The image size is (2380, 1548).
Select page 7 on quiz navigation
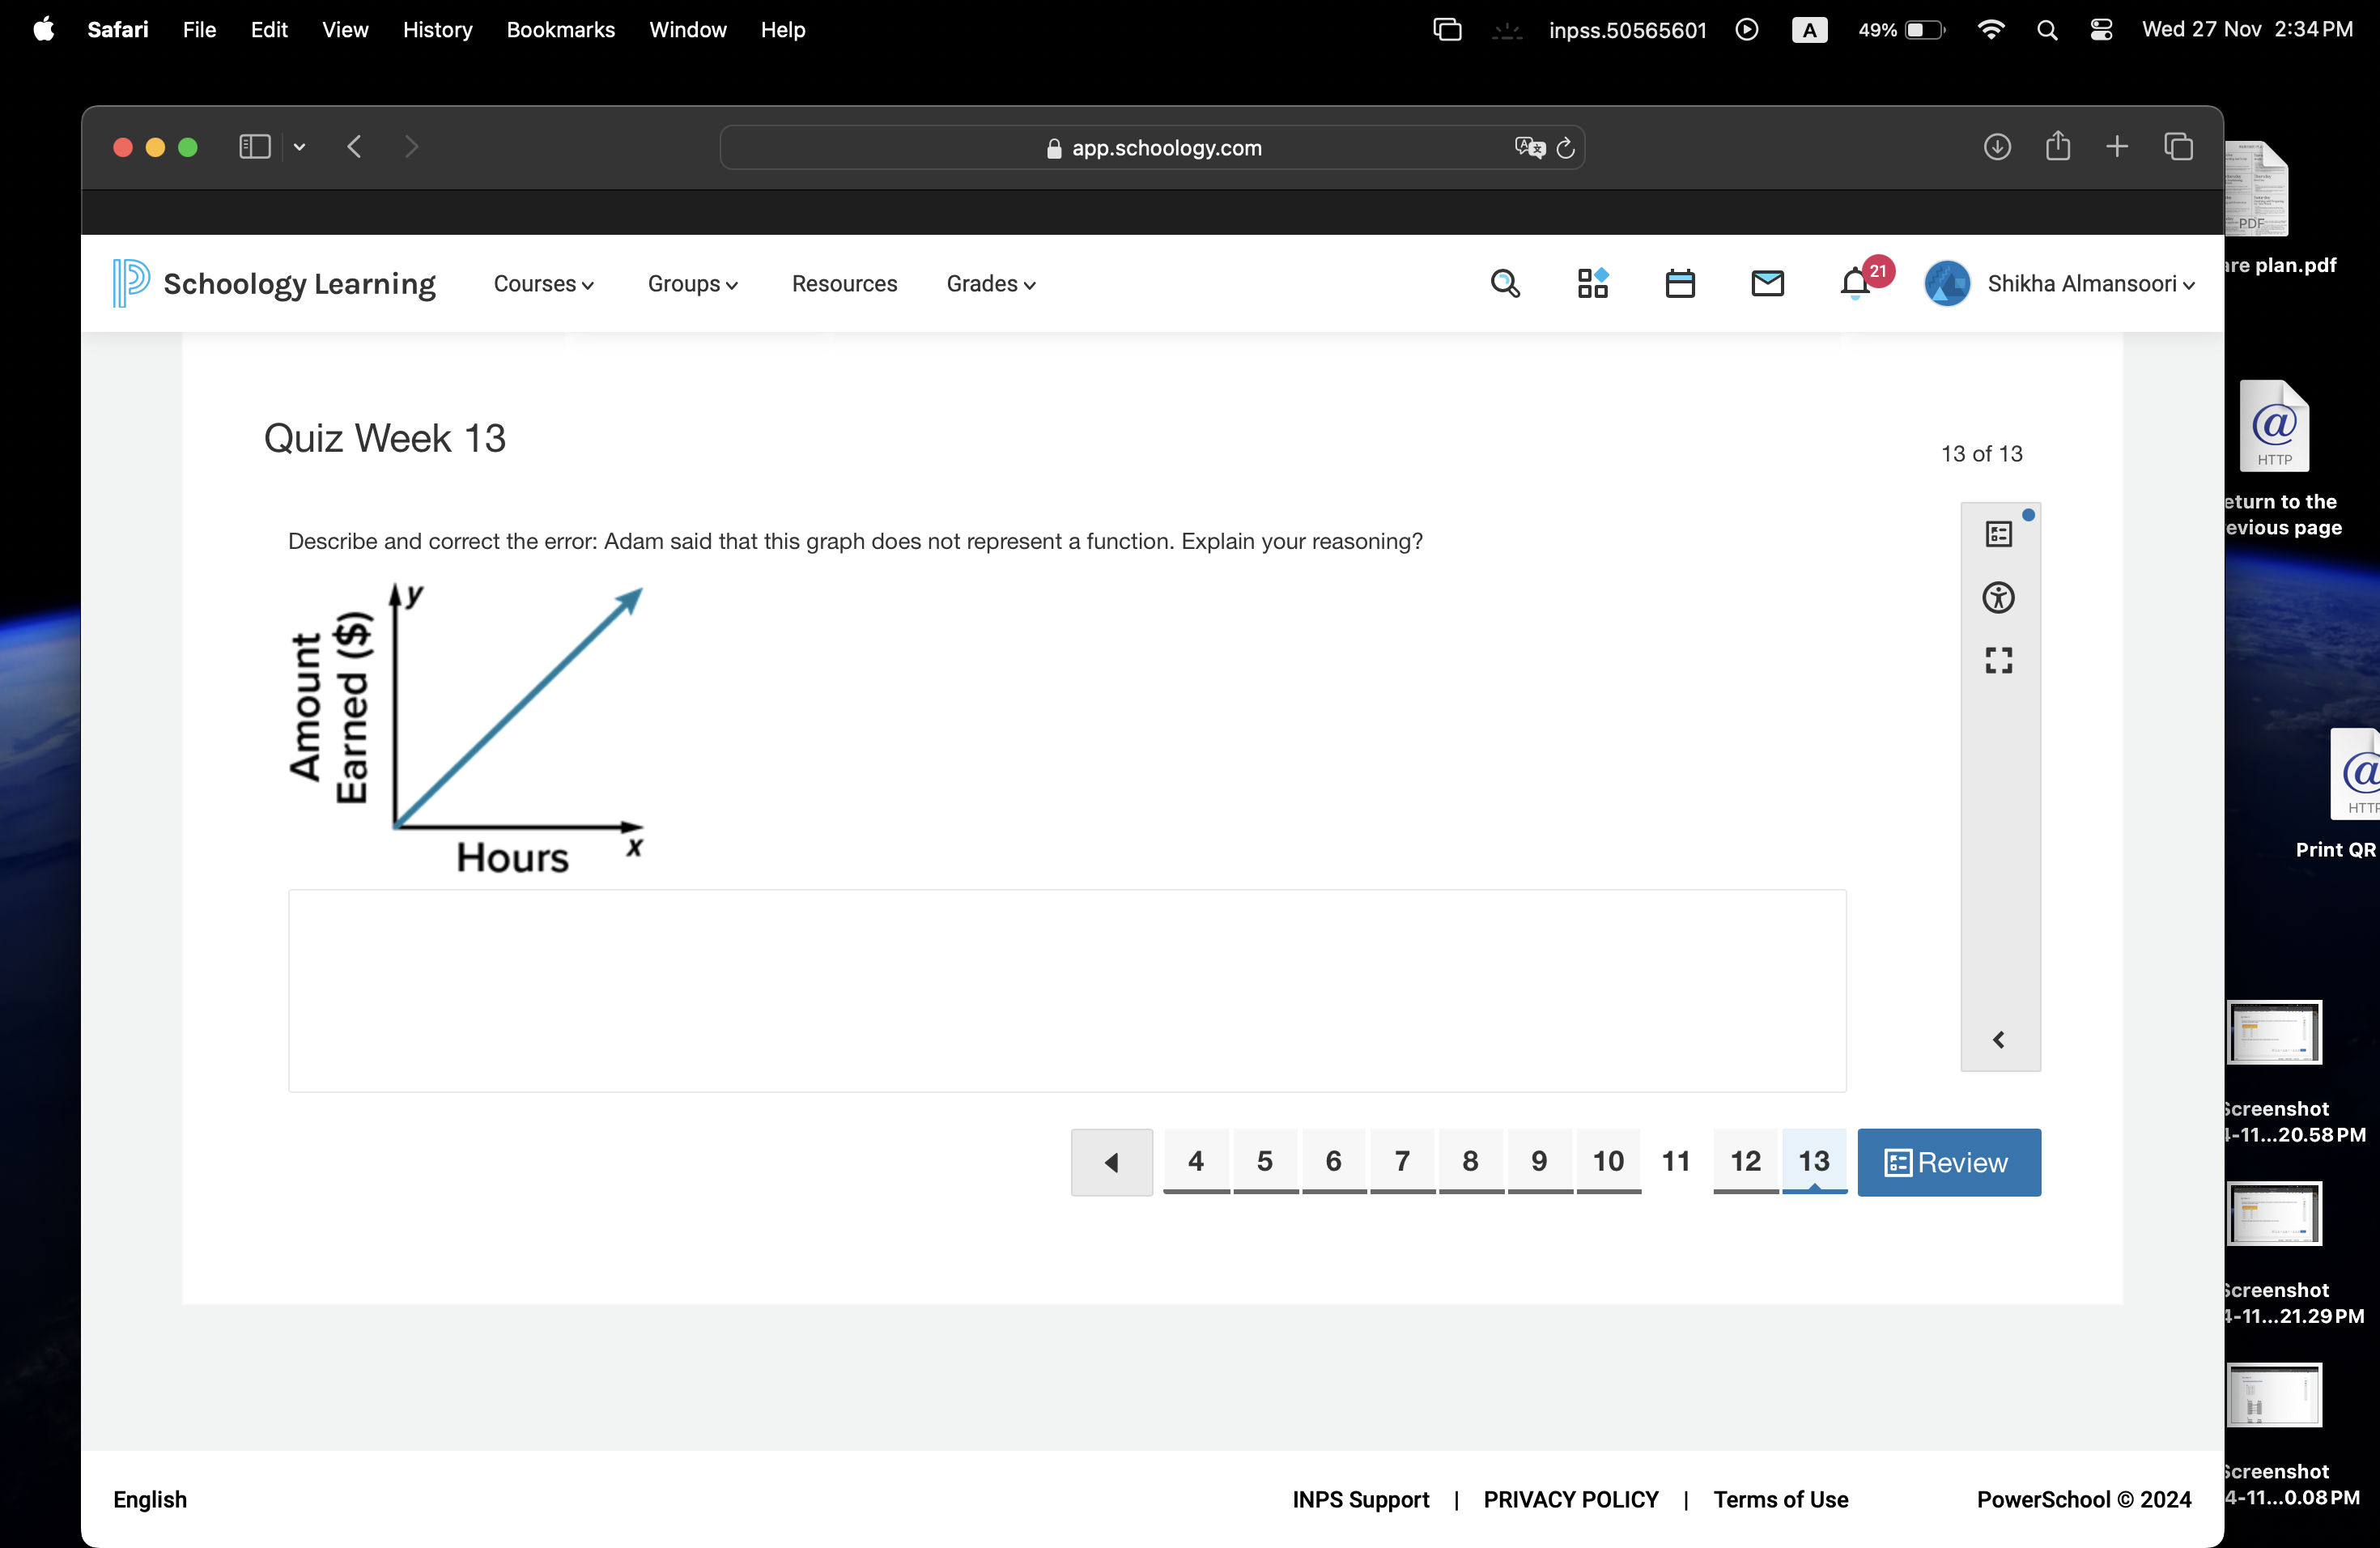1401,1163
